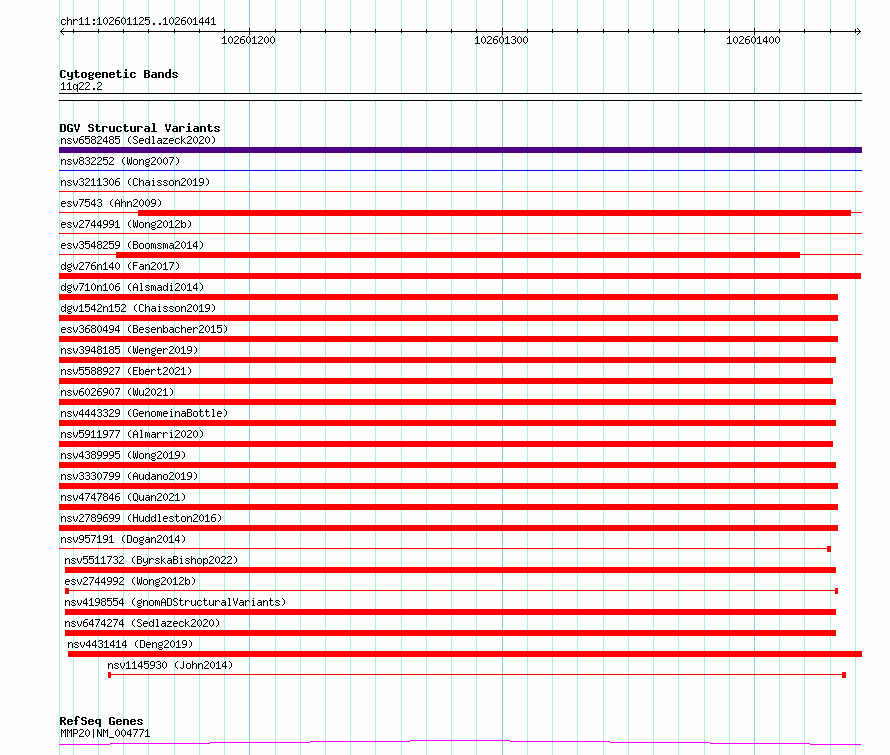Click the purple nsv6582485 variant bar

[460, 150]
